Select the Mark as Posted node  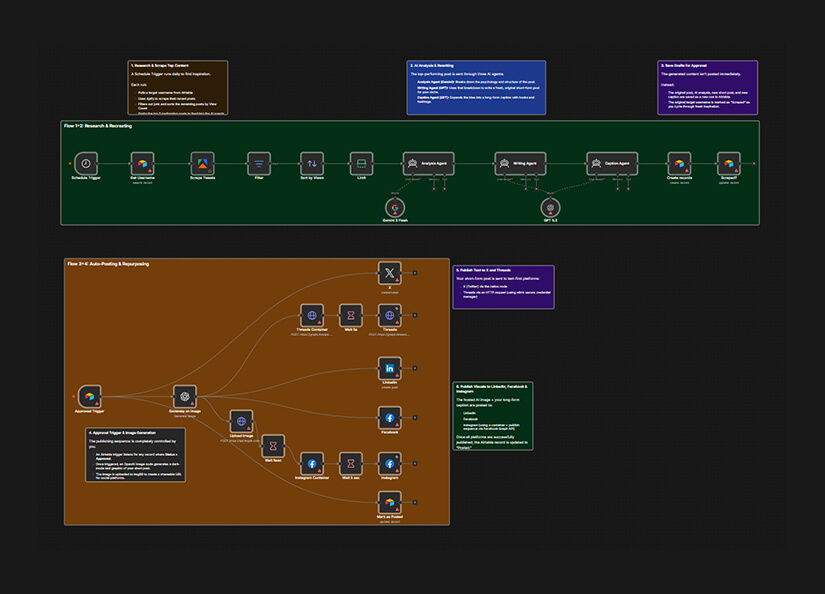click(389, 502)
